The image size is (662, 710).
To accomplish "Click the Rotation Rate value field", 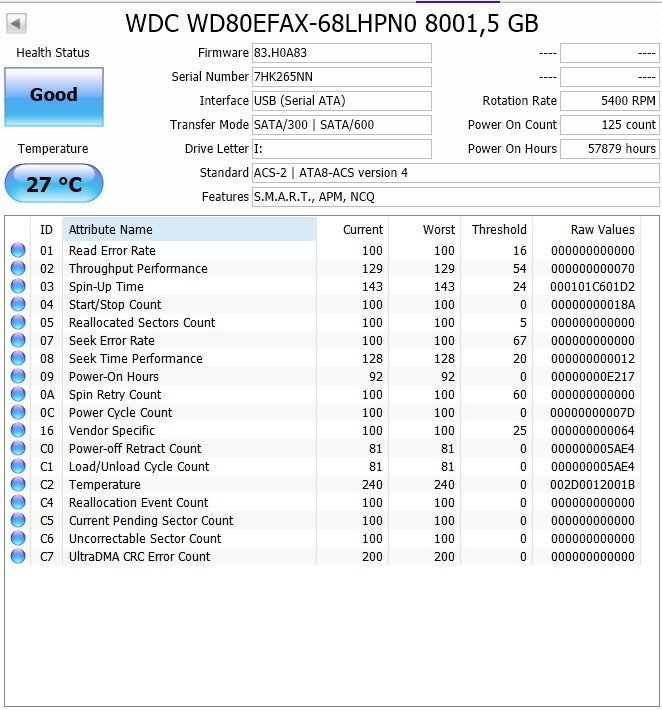I will (609, 101).
